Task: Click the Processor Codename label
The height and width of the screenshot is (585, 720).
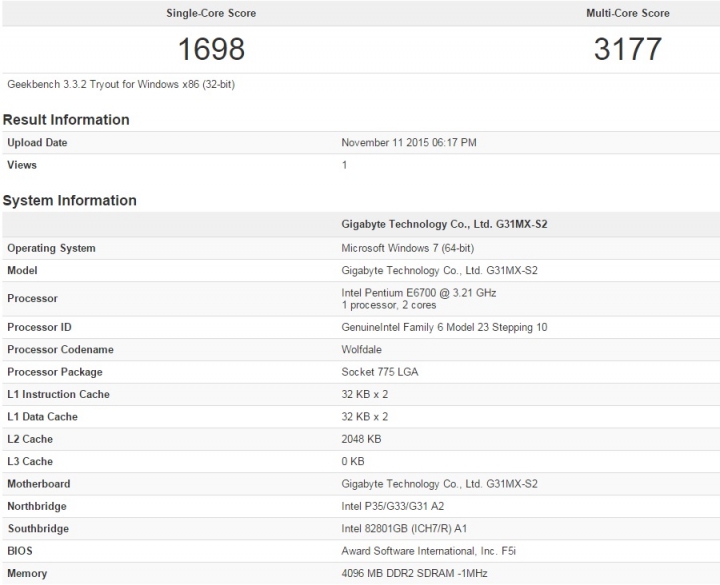Action: tap(61, 349)
